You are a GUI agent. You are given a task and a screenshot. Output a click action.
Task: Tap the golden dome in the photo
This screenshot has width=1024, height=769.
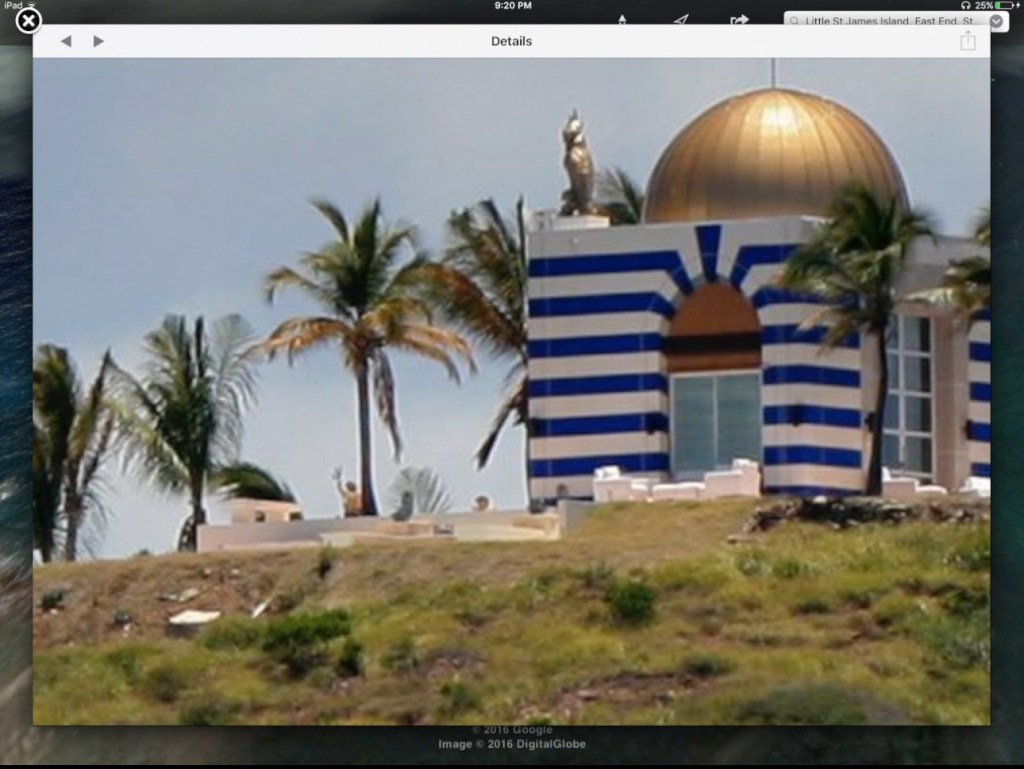770,155
